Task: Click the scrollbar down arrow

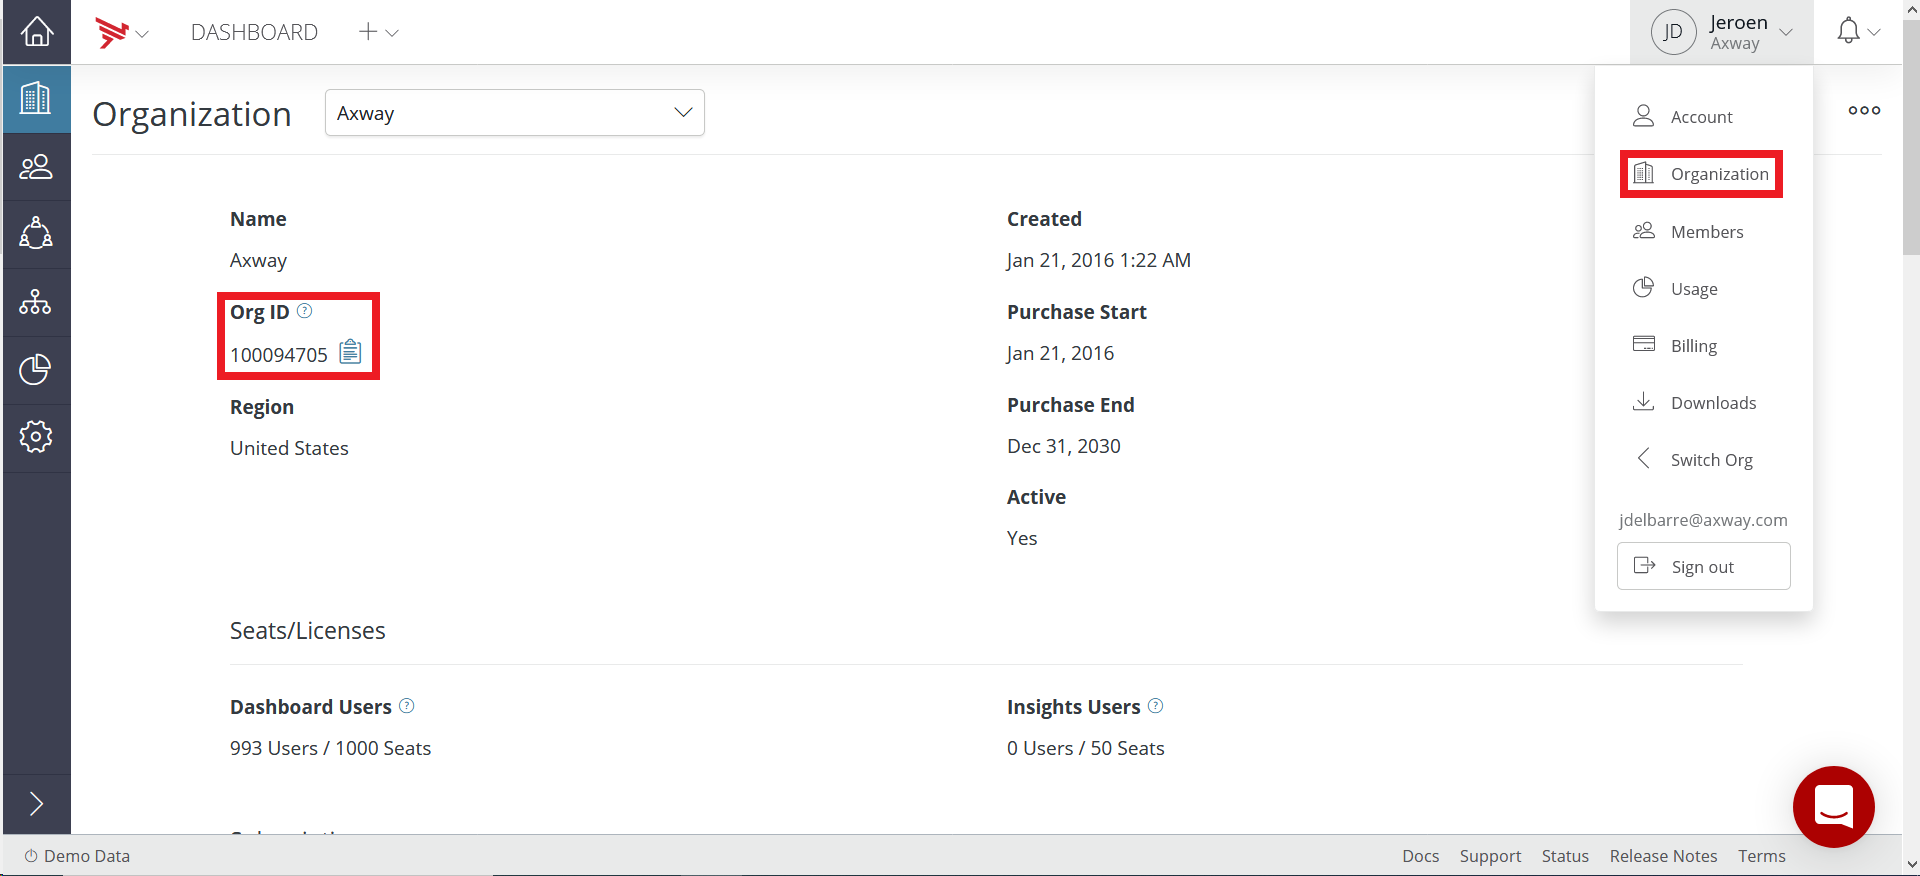Action: click(x=1911, y=865)
